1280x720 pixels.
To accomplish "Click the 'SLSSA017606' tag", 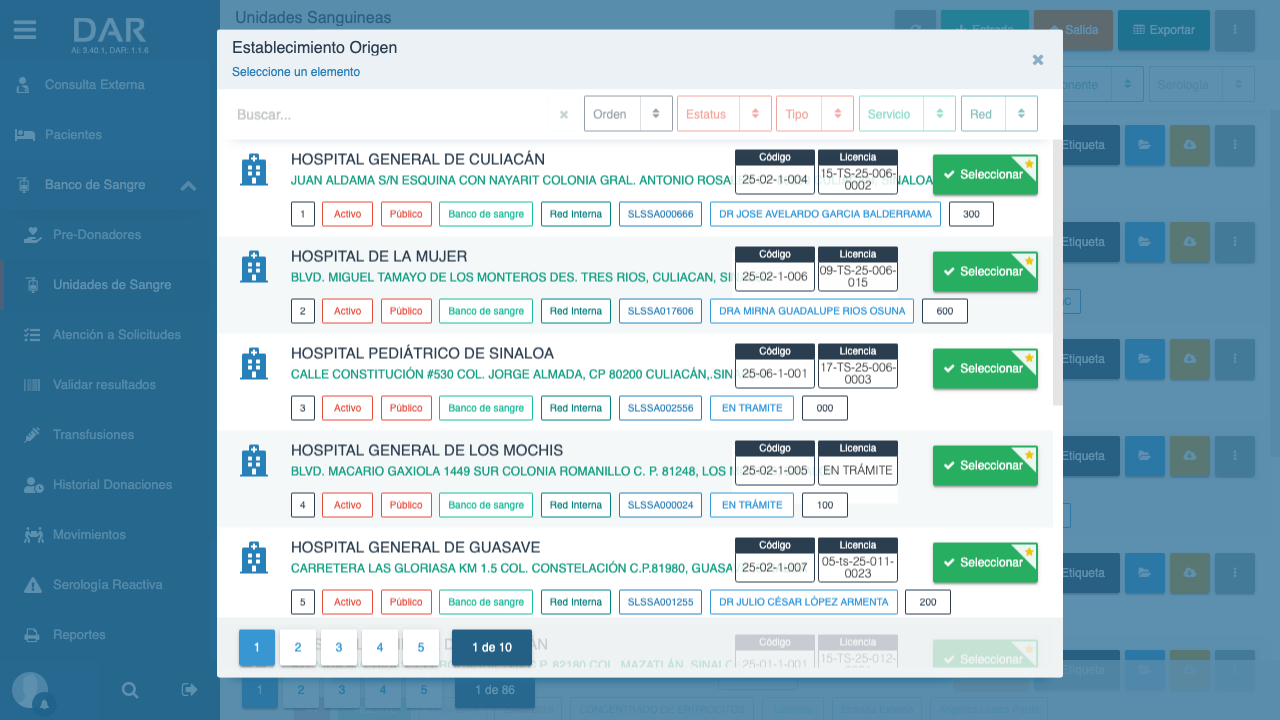I will click(660, 311).
